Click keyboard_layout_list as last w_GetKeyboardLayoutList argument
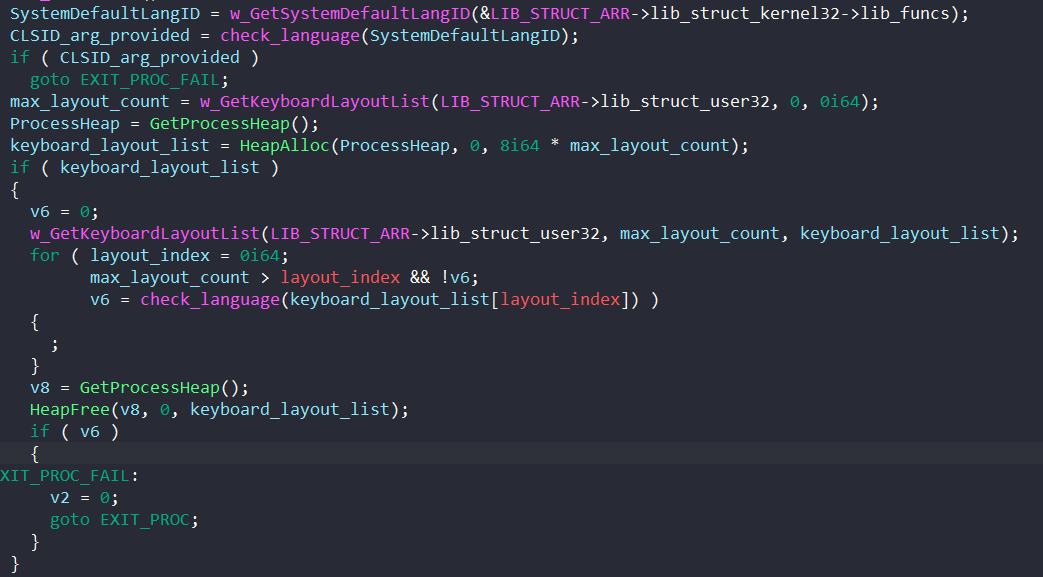 pyautogui.click(x=899, y=234)
